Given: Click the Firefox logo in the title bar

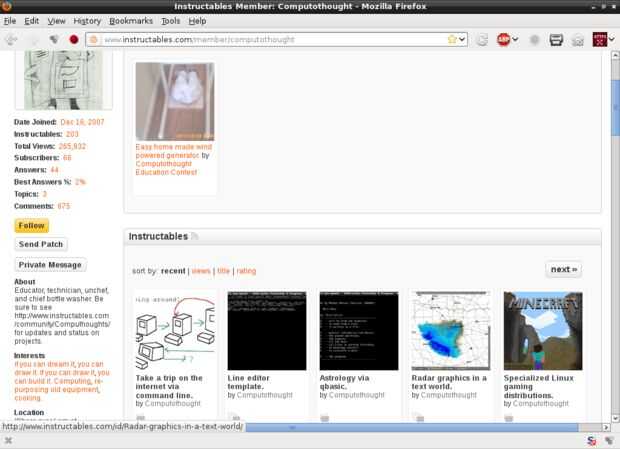Looking at the screenshot, I should (x=7, y=5).
